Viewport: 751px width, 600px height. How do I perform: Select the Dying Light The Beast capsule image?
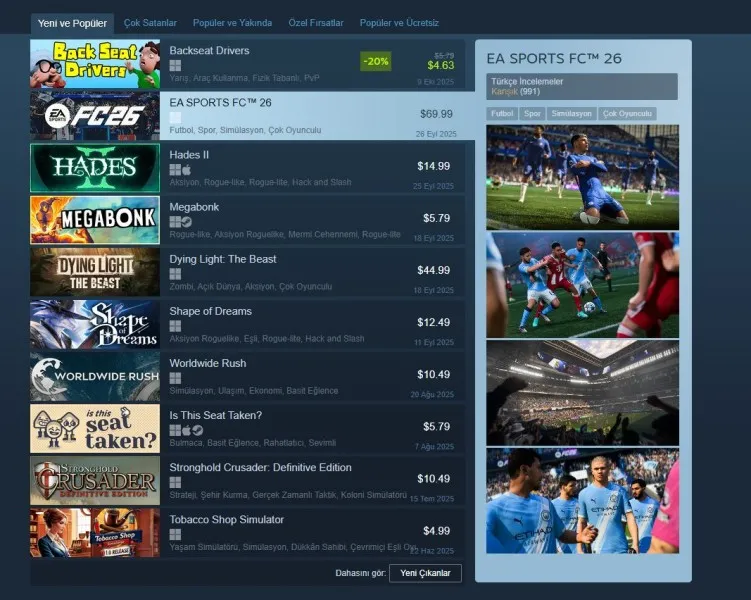[95, 272]
